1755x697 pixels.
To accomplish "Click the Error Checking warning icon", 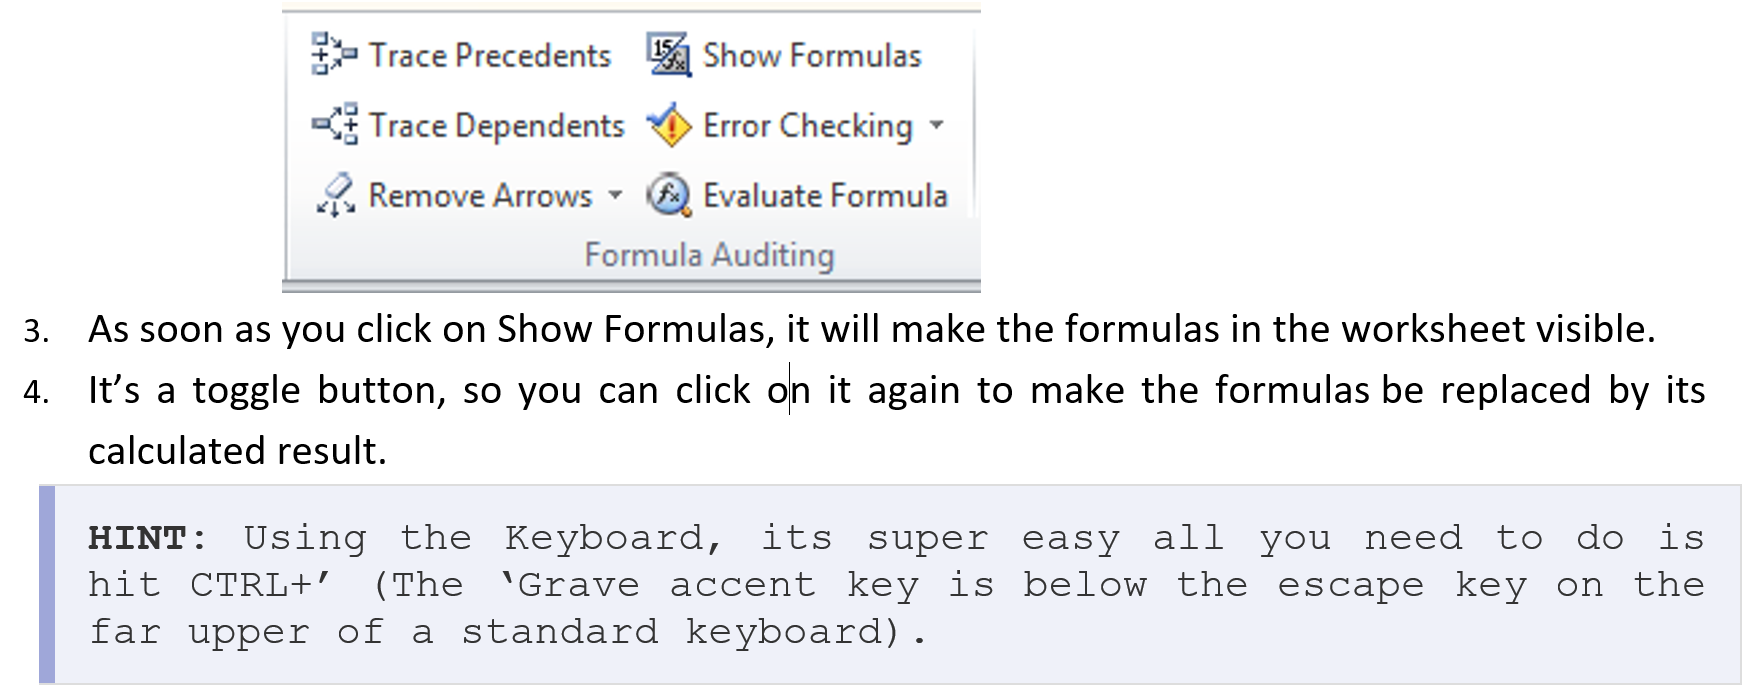I will click(x=669, y=125).
